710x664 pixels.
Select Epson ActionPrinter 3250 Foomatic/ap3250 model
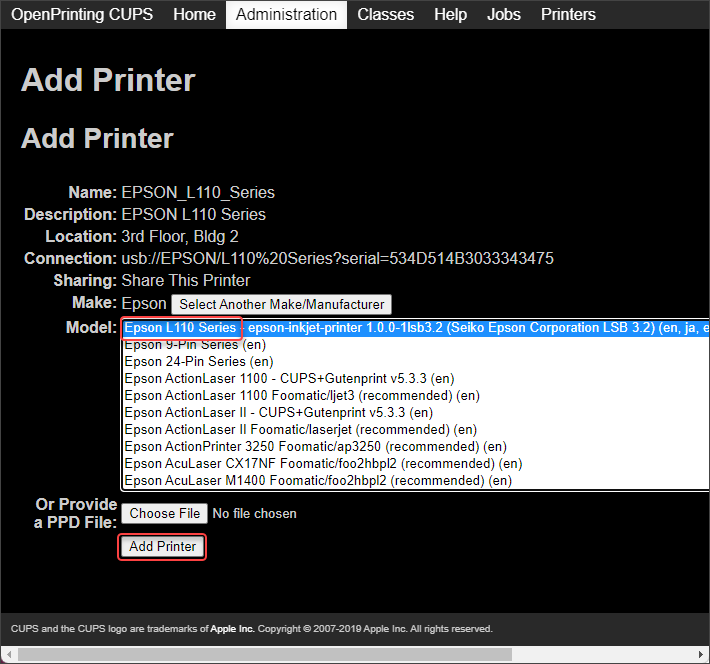pos(416,447)
